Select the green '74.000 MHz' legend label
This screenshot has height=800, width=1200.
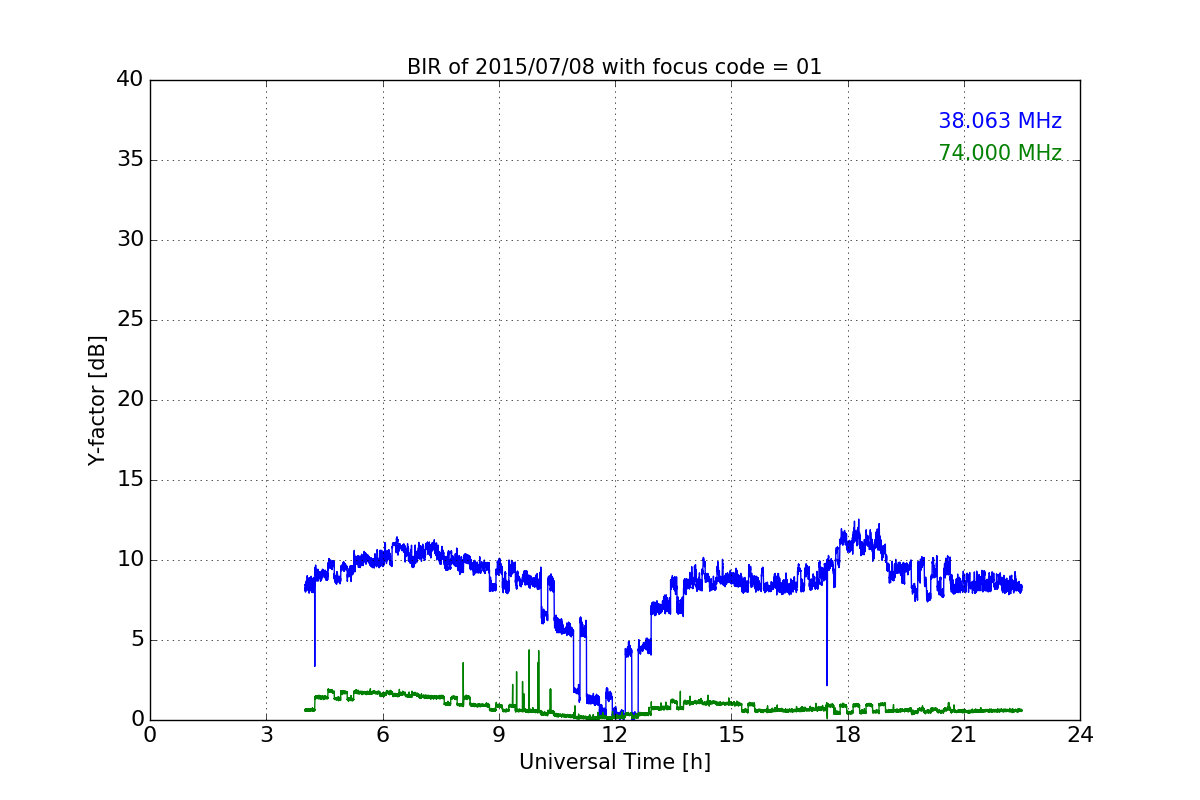click(1000, 153)
